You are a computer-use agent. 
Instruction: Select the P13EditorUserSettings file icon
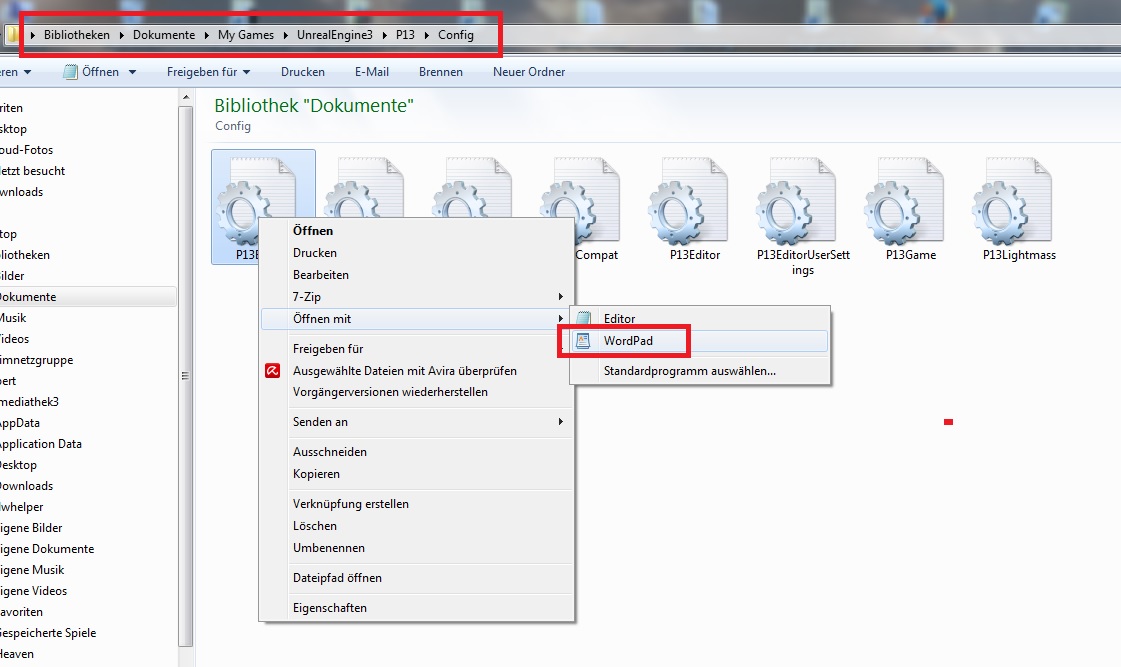click(796, 202)
